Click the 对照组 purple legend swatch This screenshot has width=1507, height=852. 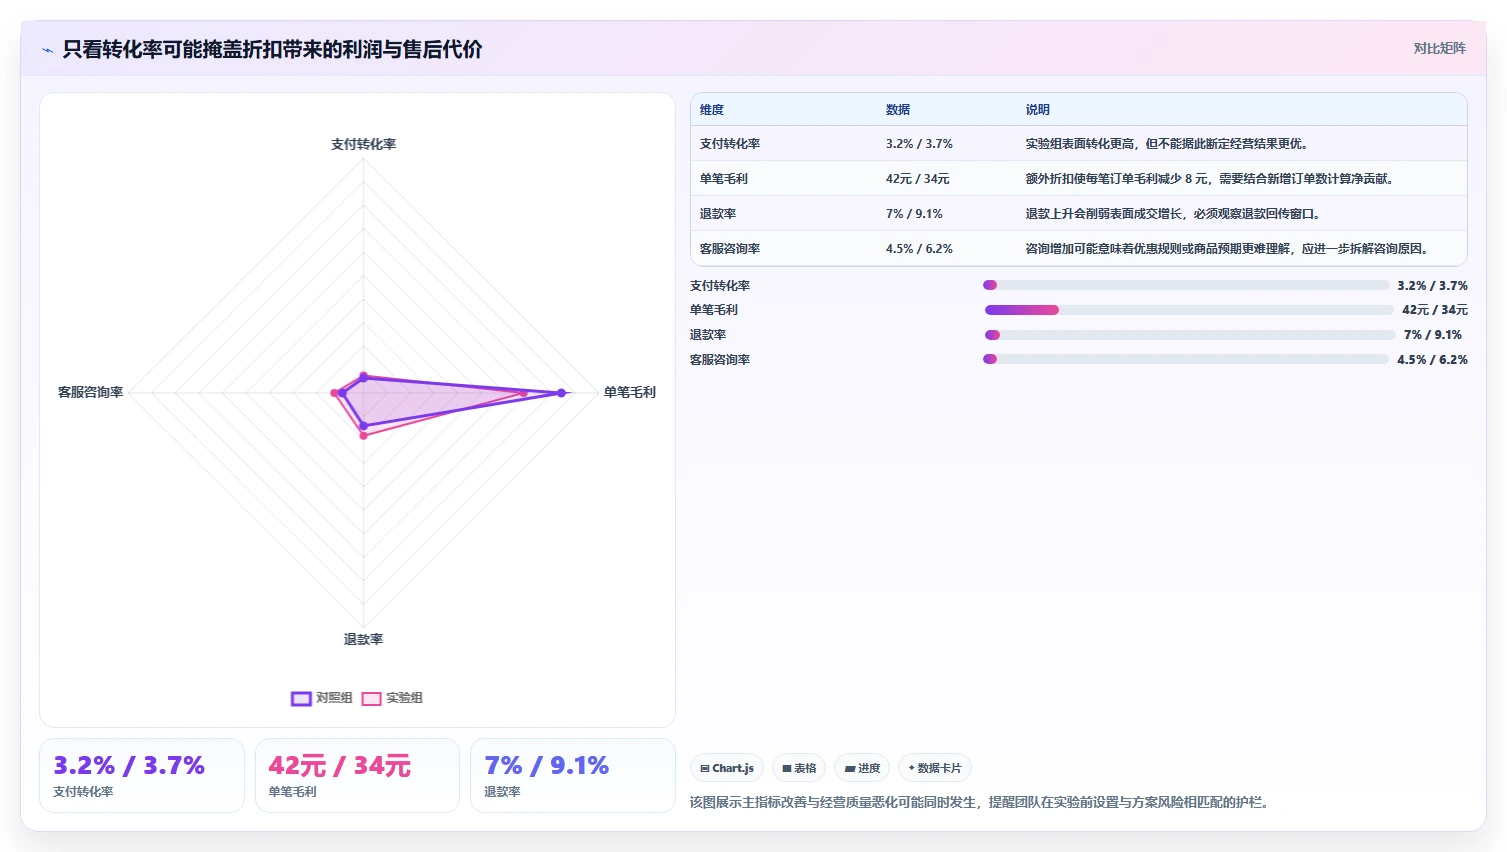click(x=301, y=698)
